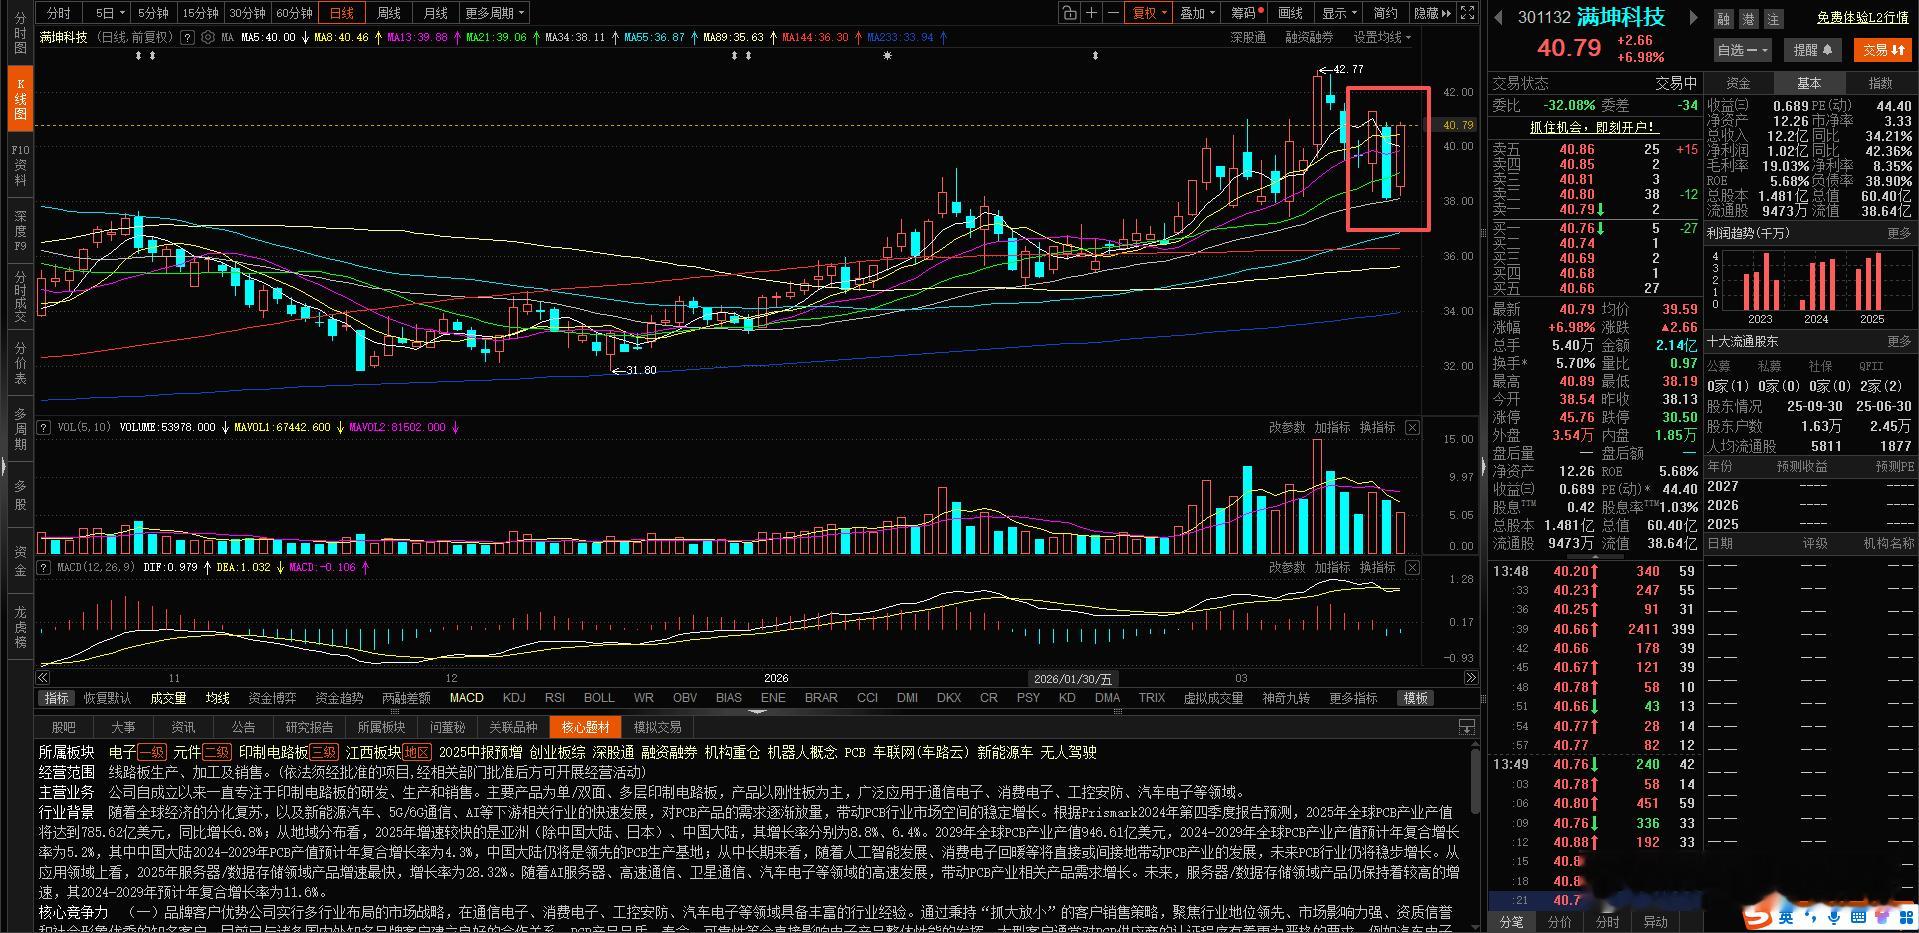Click the 注 tag icon

point(1773,19)
